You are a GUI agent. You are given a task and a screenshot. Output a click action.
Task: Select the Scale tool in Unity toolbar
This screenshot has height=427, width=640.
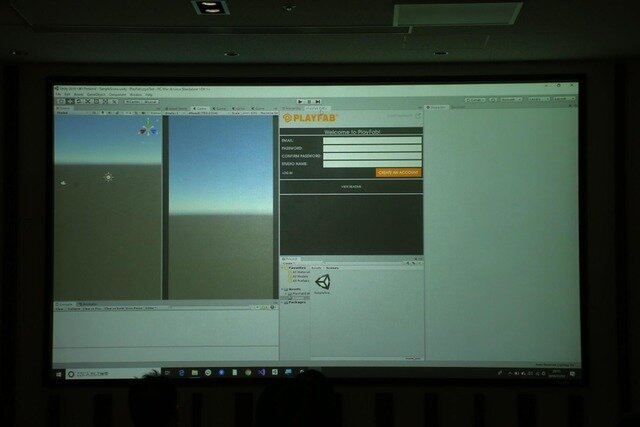click(x=88, y=101)
